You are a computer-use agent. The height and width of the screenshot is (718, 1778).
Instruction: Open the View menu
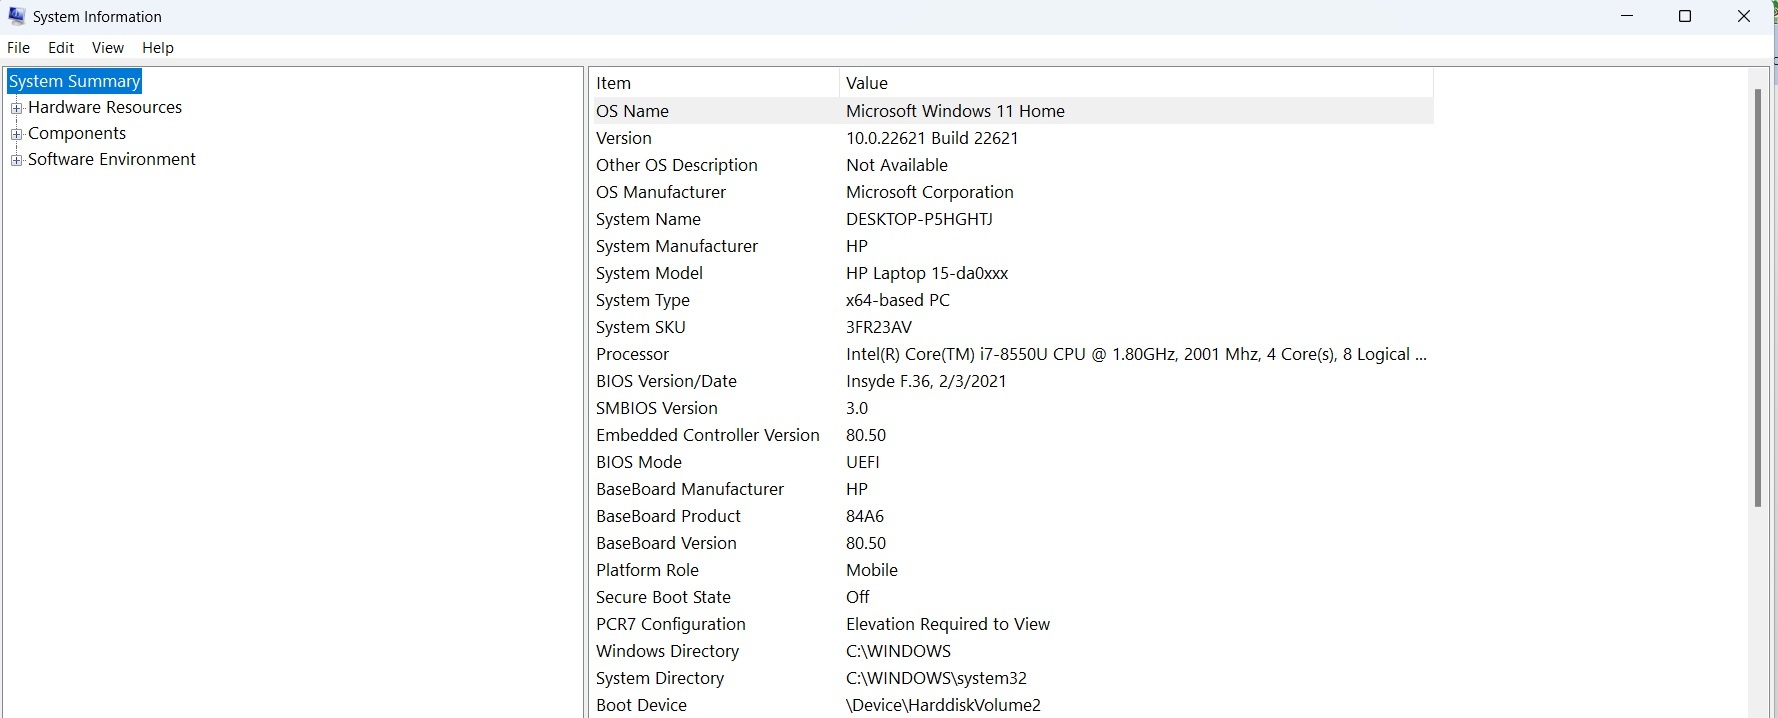coord(108,47)
